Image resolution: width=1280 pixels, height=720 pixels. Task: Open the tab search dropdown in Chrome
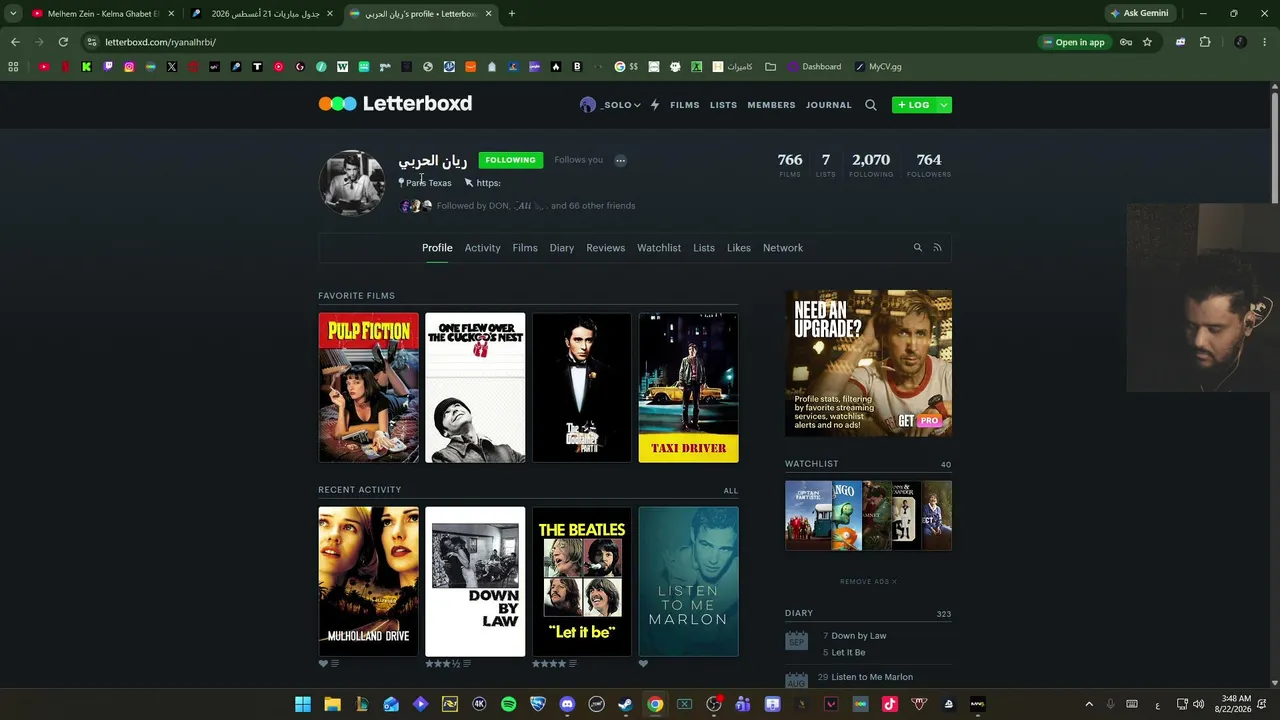(x=13, y=14)
